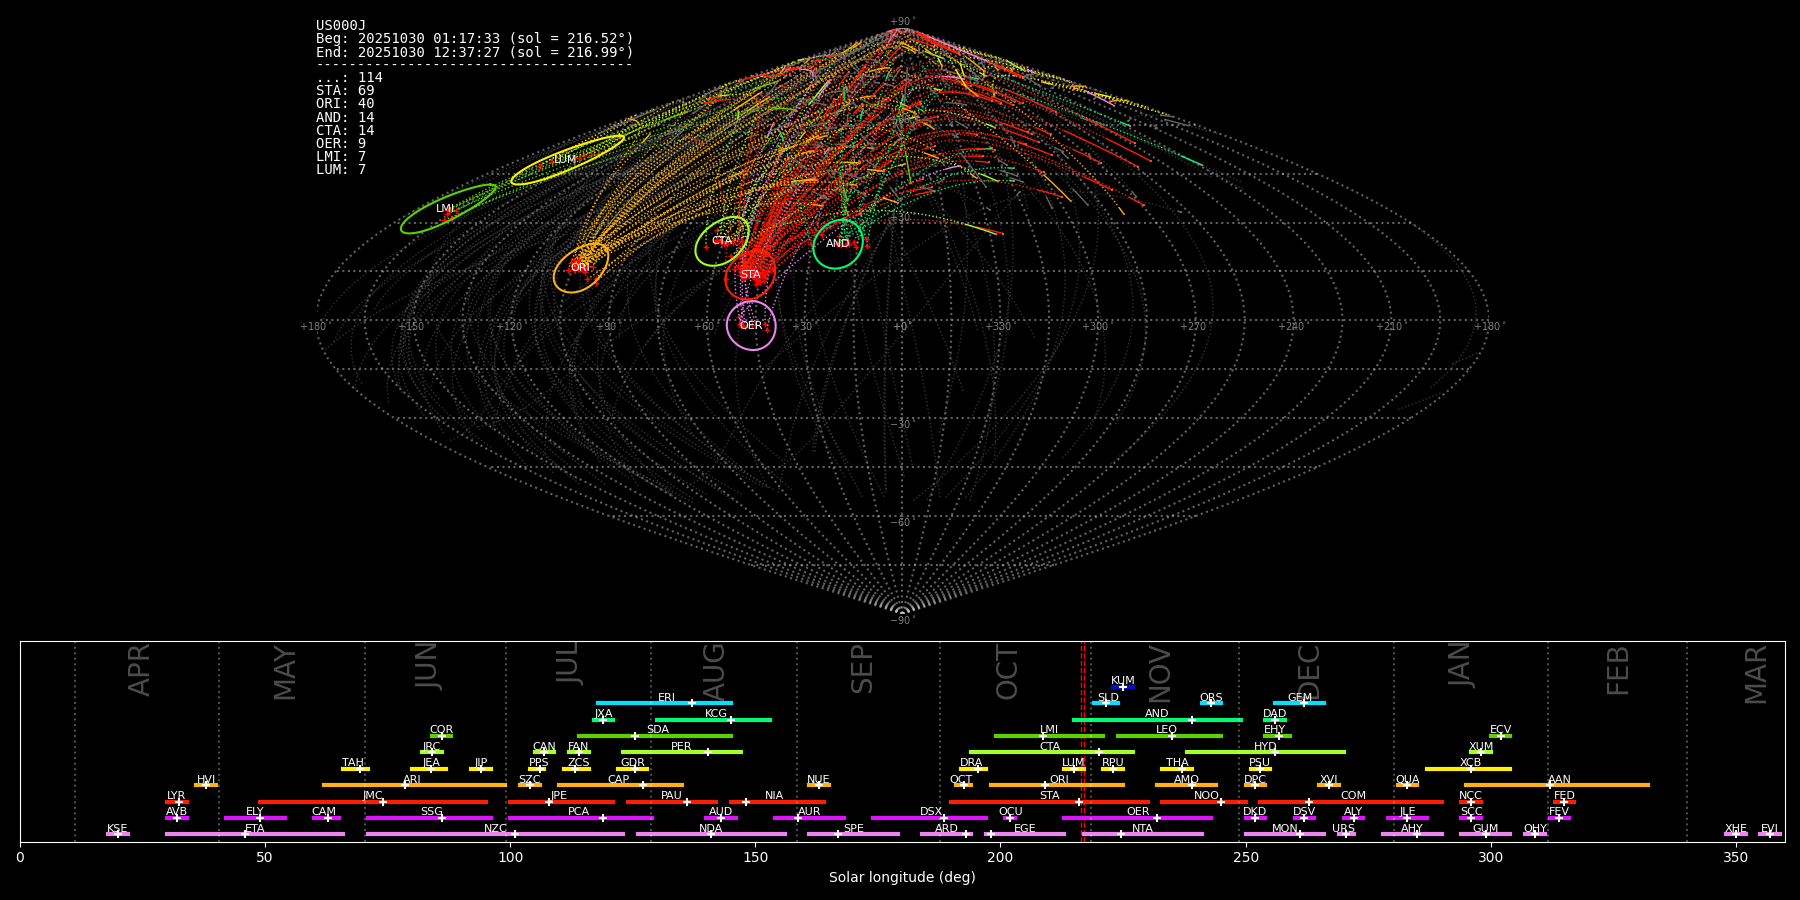Click the green AND radiant circle

(x=838, y=244)
